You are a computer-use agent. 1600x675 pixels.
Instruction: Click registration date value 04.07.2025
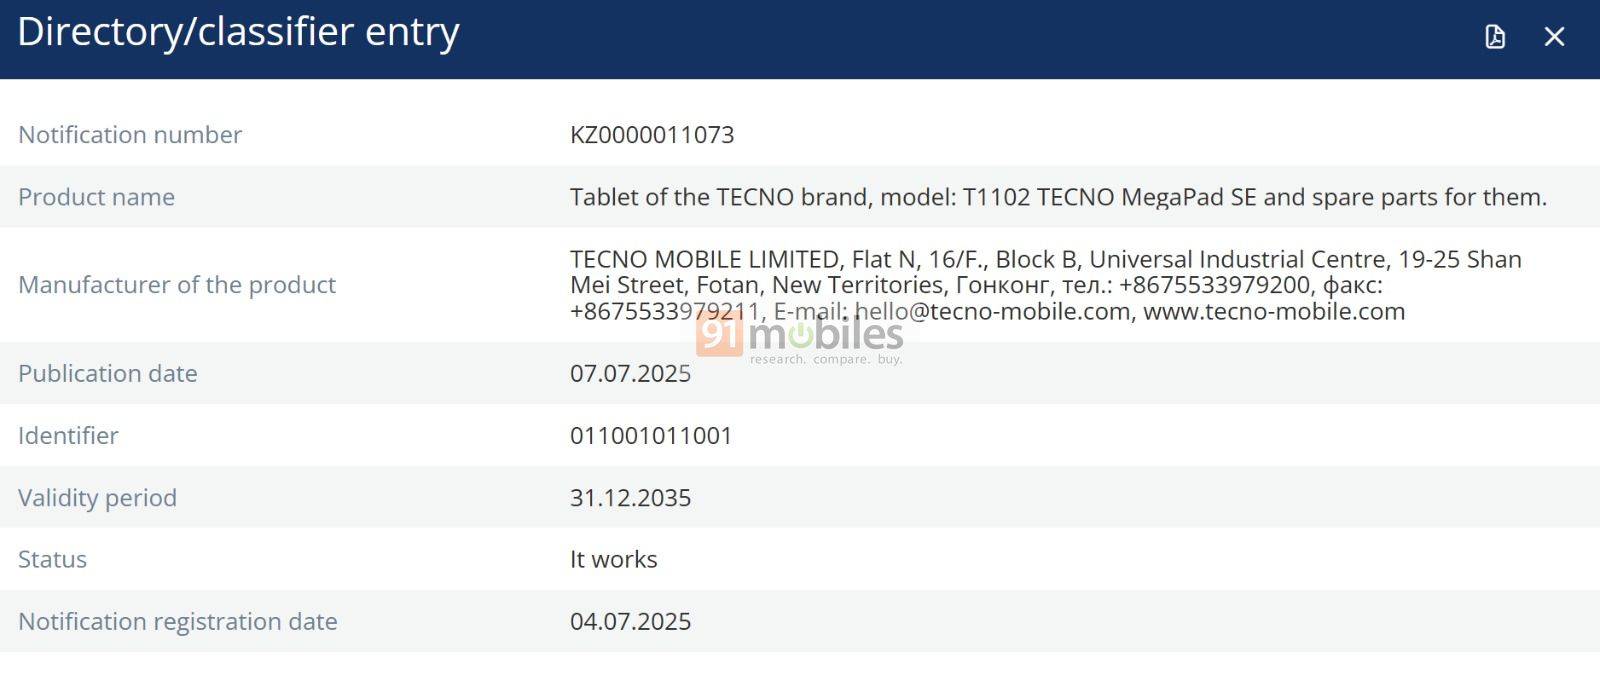630,621
